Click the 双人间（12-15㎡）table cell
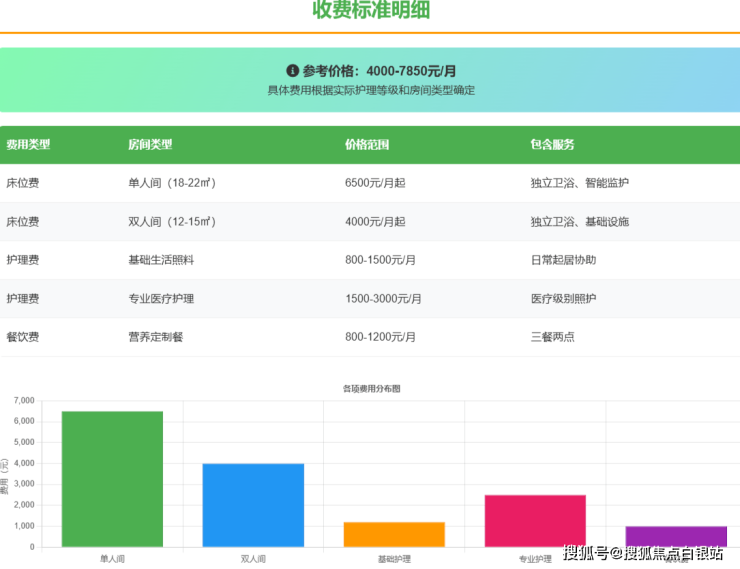 click(x=173, y=222)
